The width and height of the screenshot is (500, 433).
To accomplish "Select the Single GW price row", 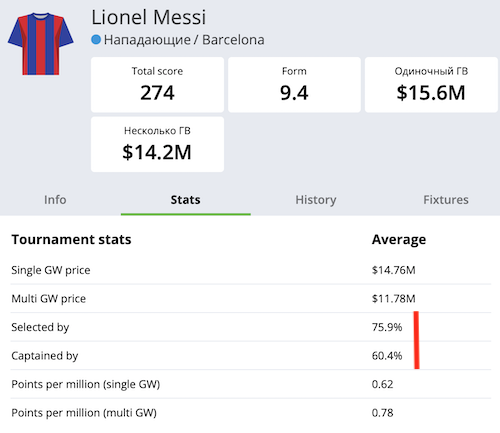I will 251,270.
